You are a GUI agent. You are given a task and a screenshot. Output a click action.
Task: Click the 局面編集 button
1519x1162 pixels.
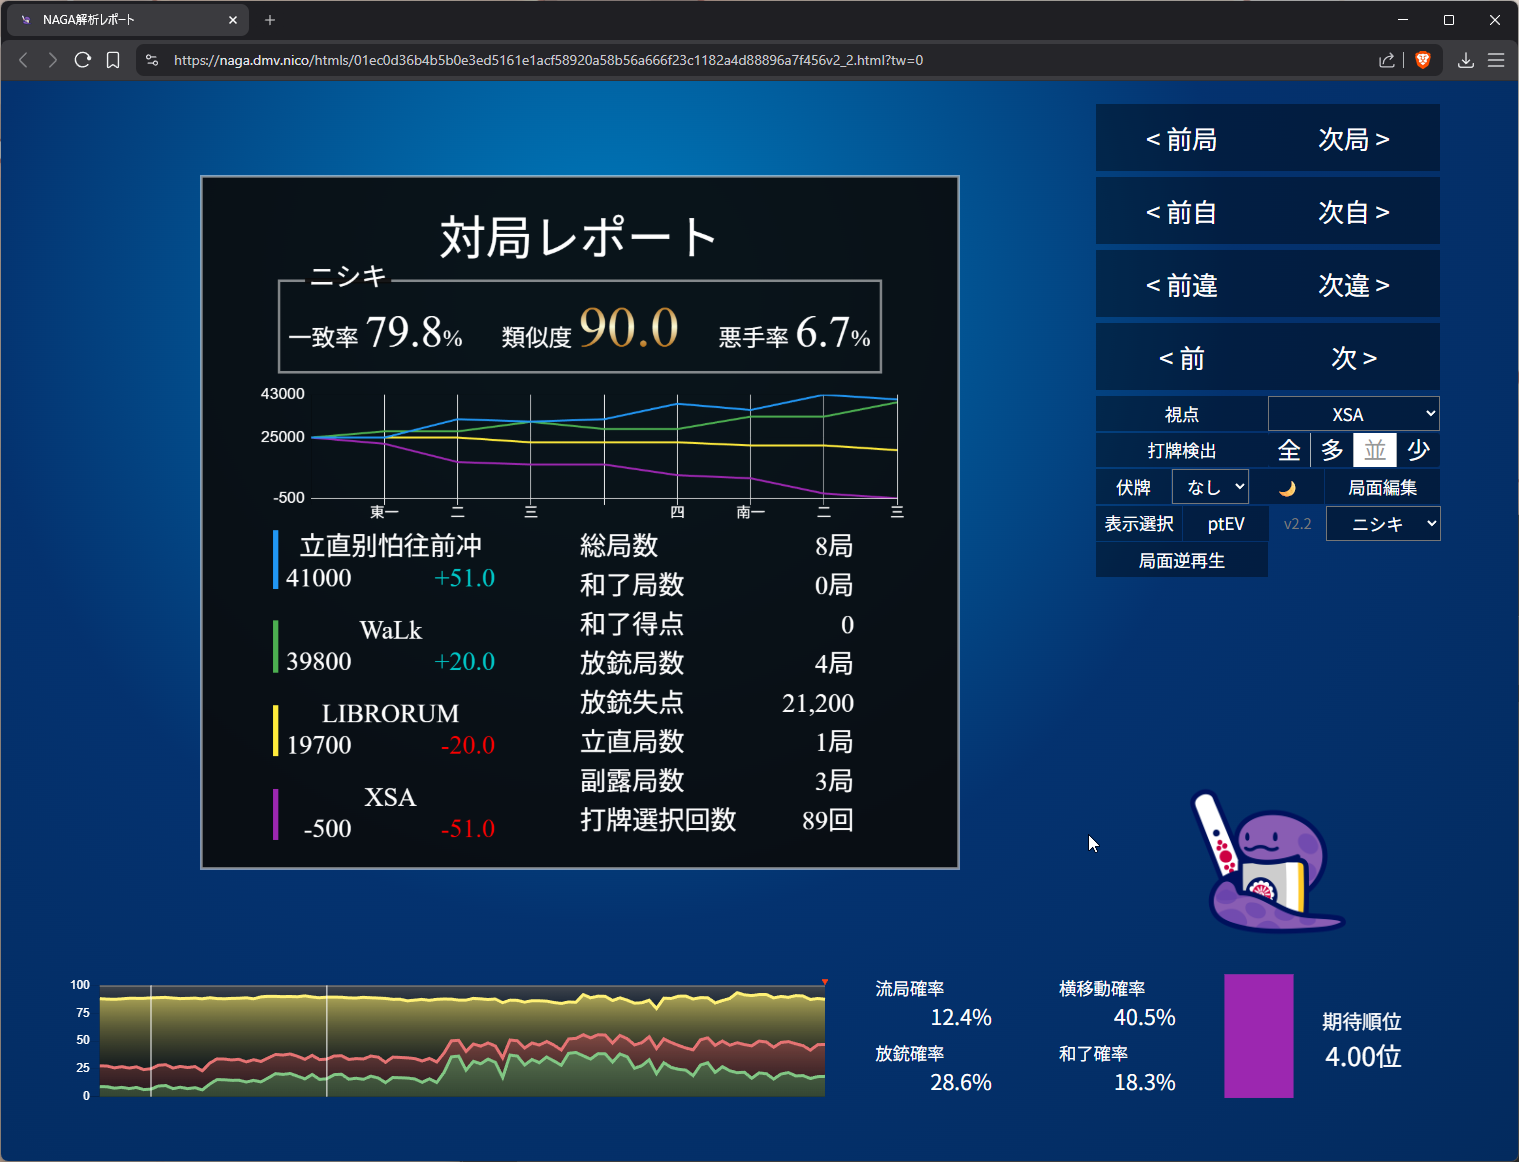pos(1382,488)
